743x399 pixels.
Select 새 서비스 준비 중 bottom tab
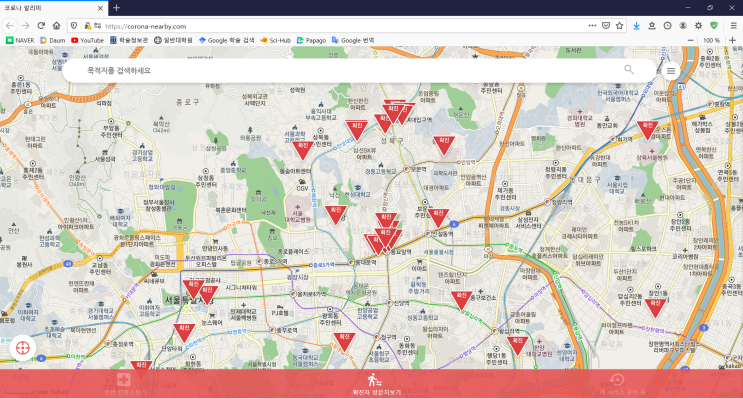tap(622, 384)
